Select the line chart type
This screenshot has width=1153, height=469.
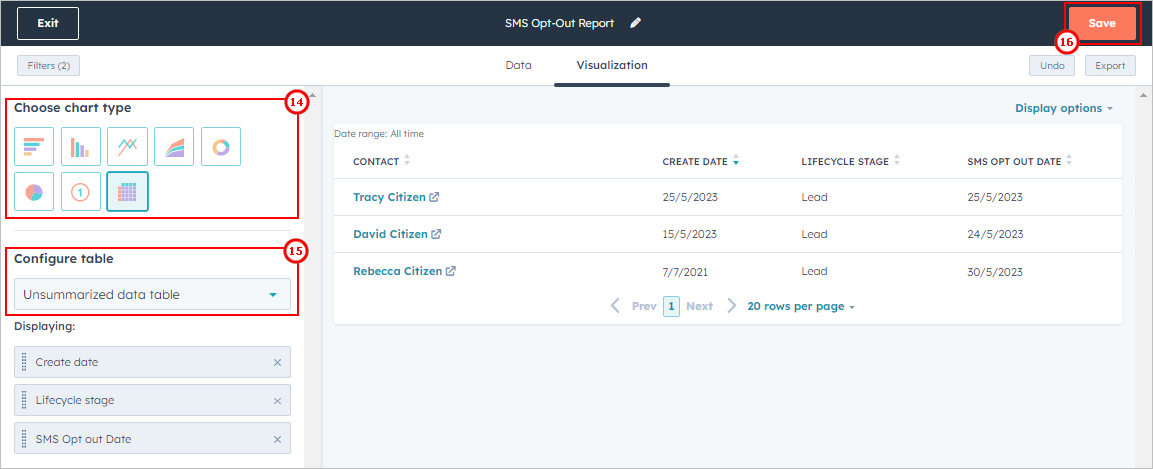[x=127, y=146]
